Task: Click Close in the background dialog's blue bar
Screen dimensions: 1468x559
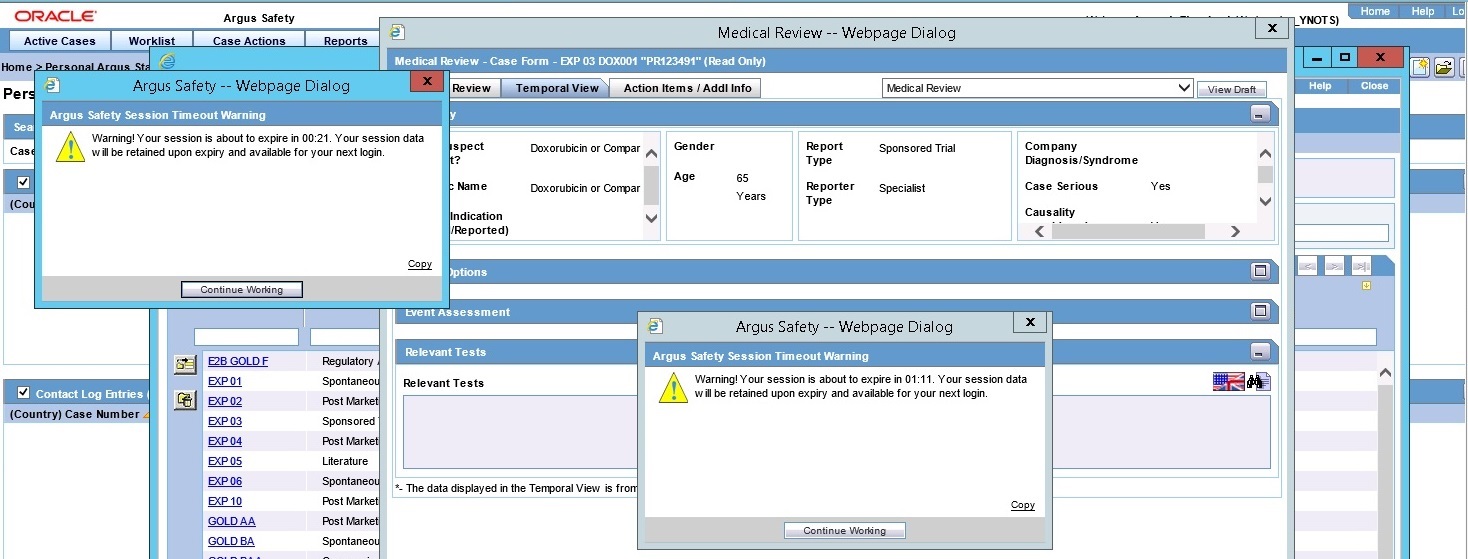Action: point(1375,86)
